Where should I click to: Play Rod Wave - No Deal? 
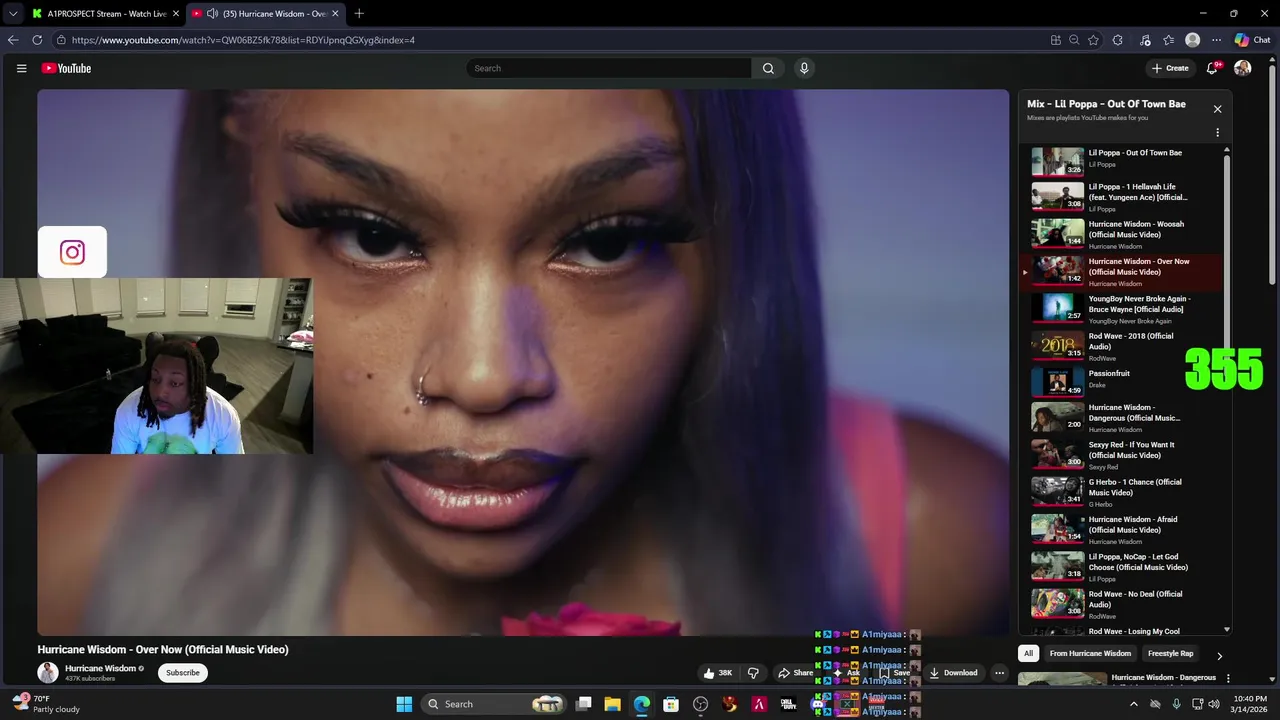1124,604
